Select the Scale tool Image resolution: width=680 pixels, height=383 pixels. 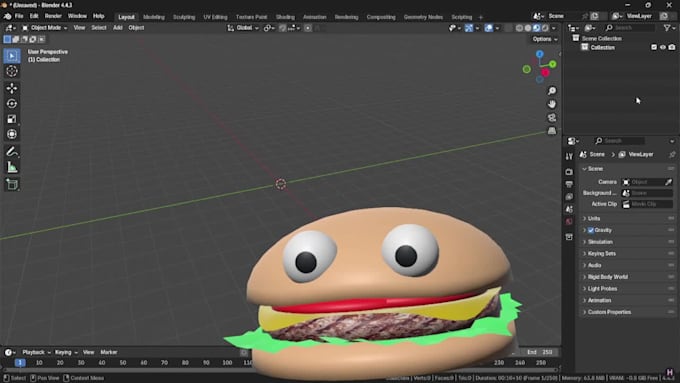12,119
